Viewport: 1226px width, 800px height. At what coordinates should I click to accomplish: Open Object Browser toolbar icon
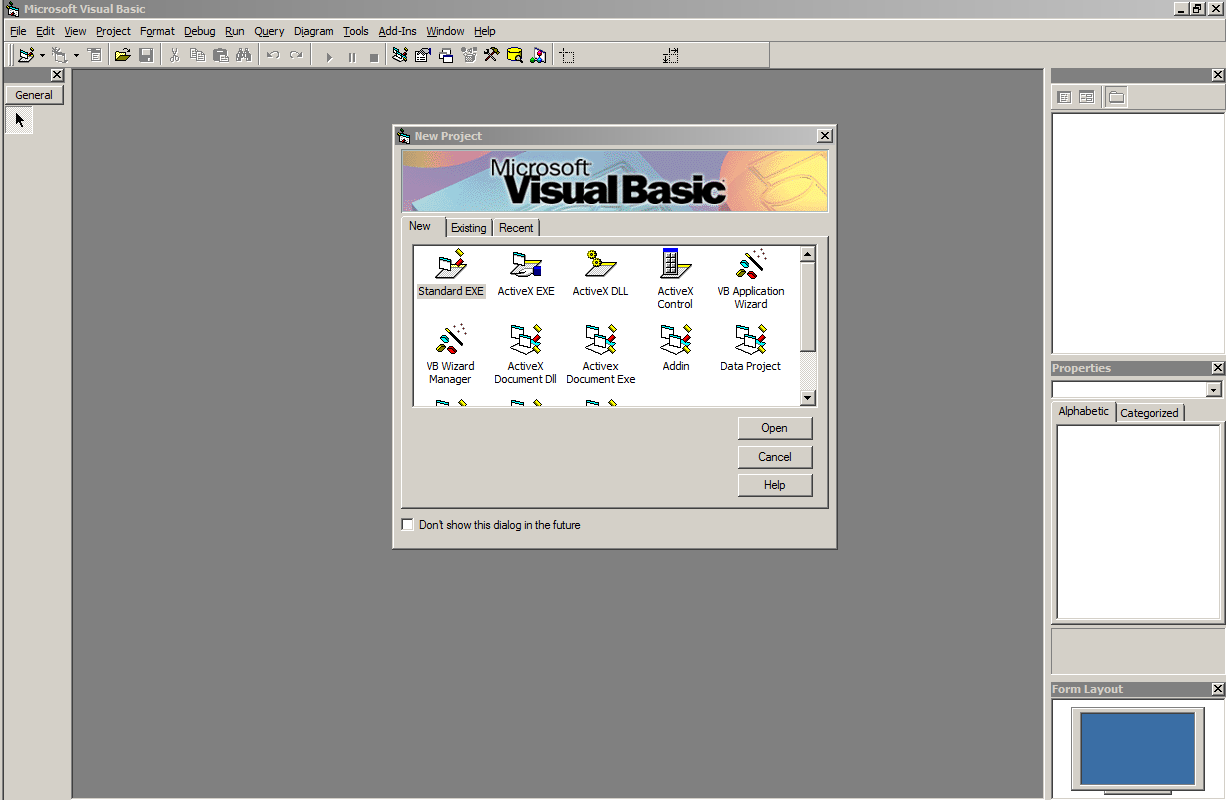click(469, 56)
